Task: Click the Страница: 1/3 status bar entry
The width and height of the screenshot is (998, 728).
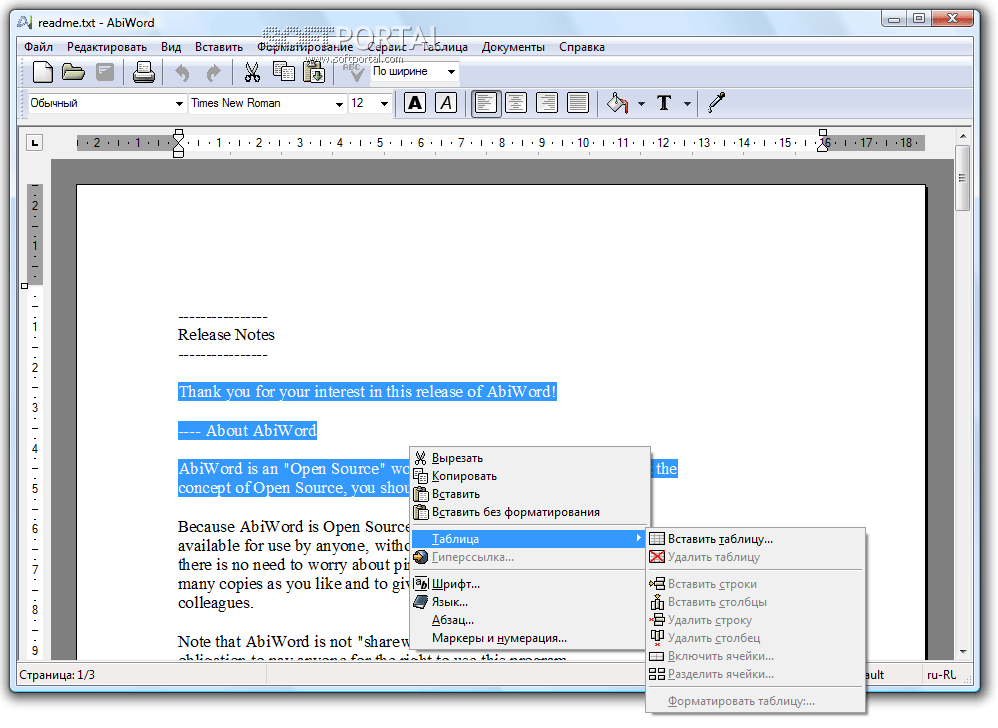Action: pos(57,675)
